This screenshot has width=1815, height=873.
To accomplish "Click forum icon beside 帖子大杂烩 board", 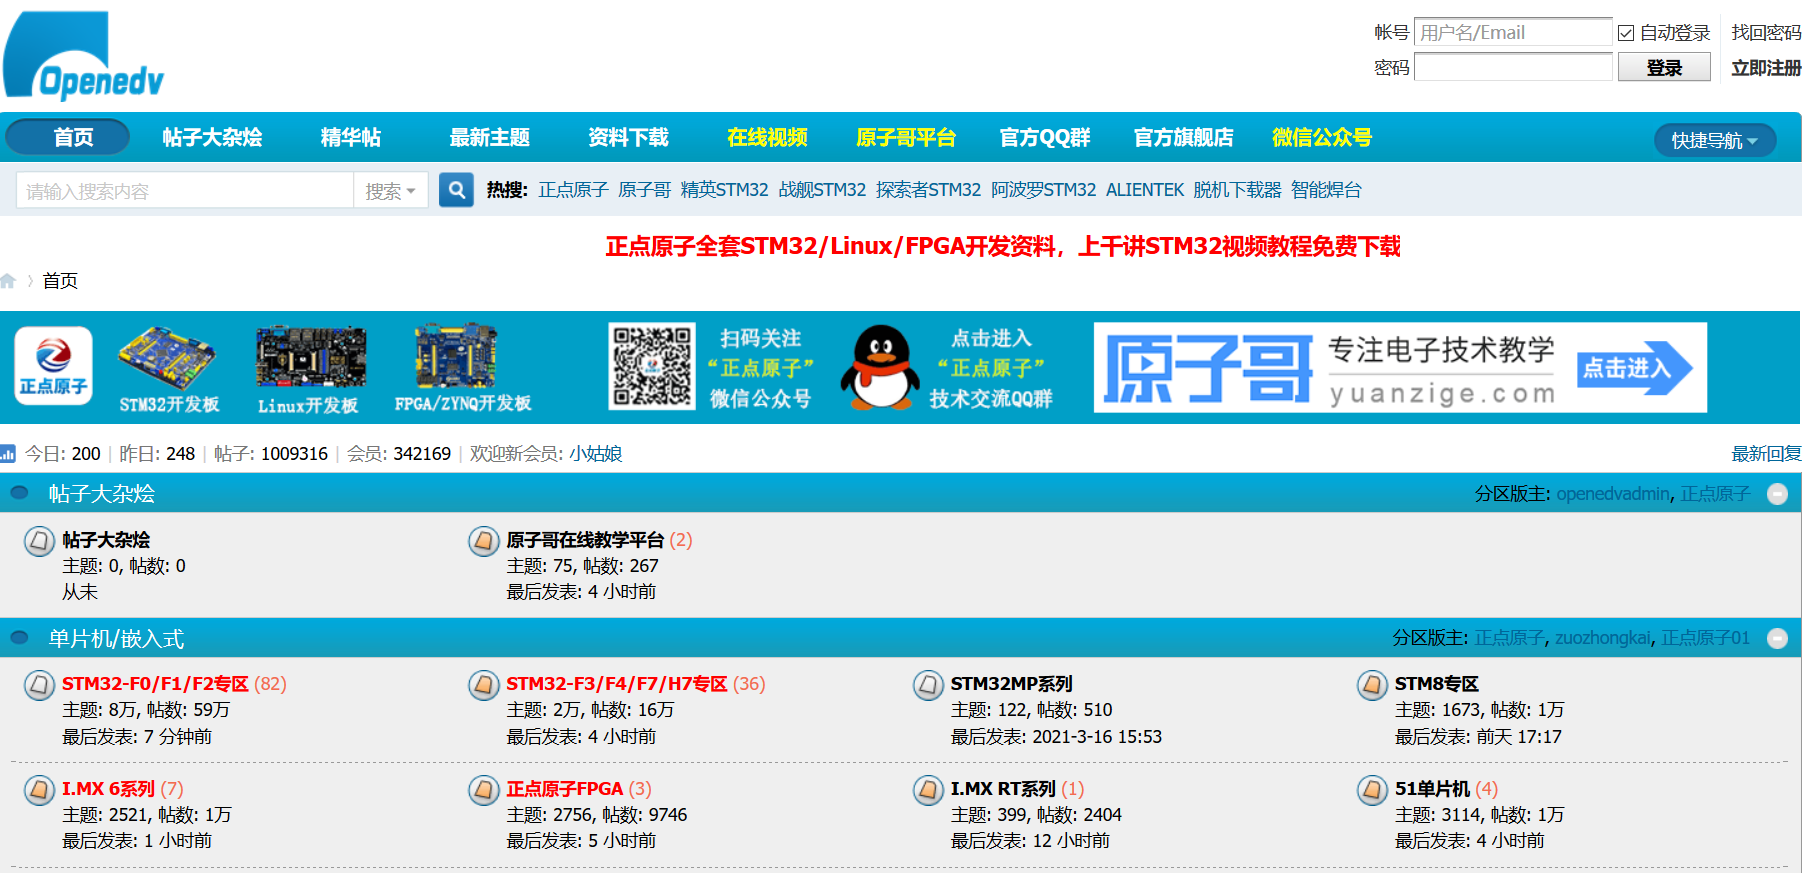I will click(39, 542).
